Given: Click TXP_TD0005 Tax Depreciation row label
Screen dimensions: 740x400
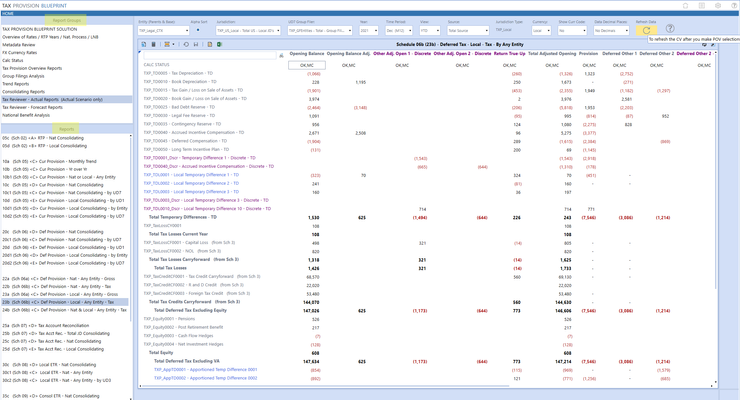Looking at the screenshot, I should tap(178, 73).
